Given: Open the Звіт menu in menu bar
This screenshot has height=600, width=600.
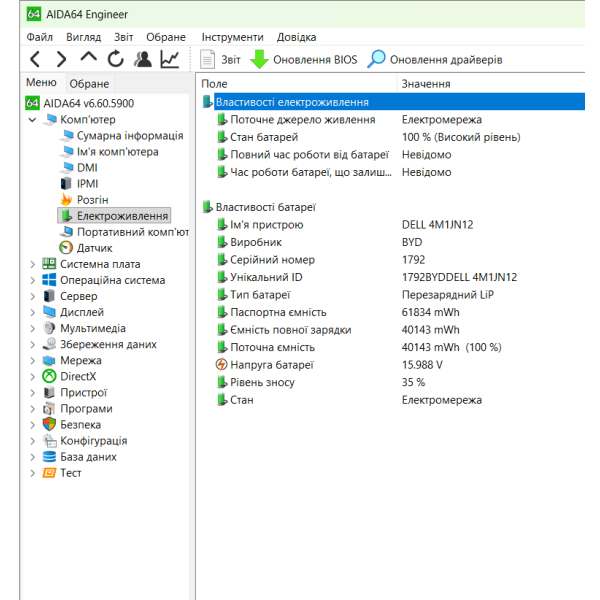Looking at the screenshot, I should (124, 37).
